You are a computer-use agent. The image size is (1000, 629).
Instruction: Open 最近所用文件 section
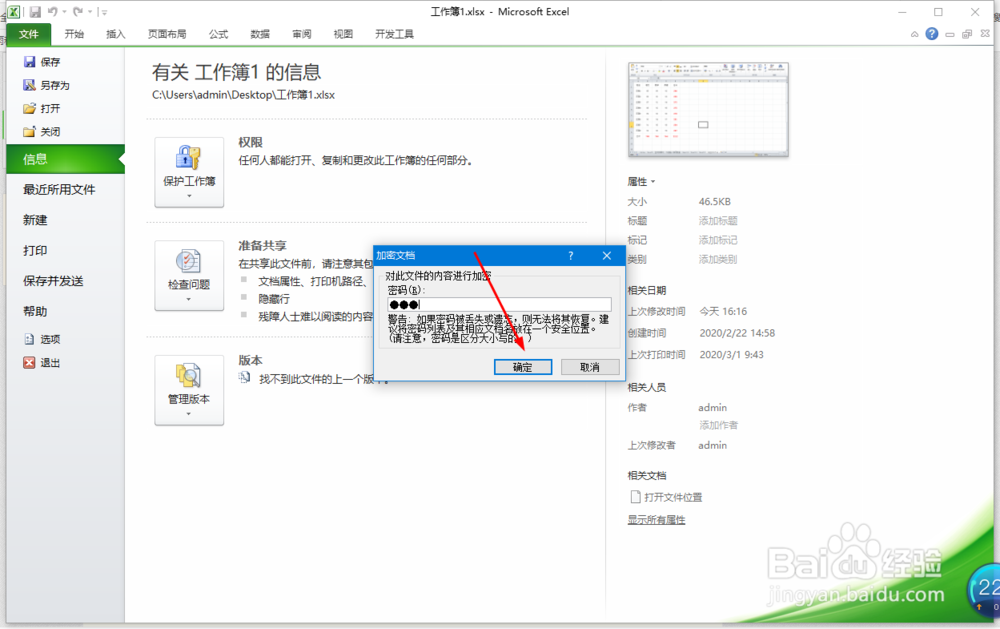(59, 189)
